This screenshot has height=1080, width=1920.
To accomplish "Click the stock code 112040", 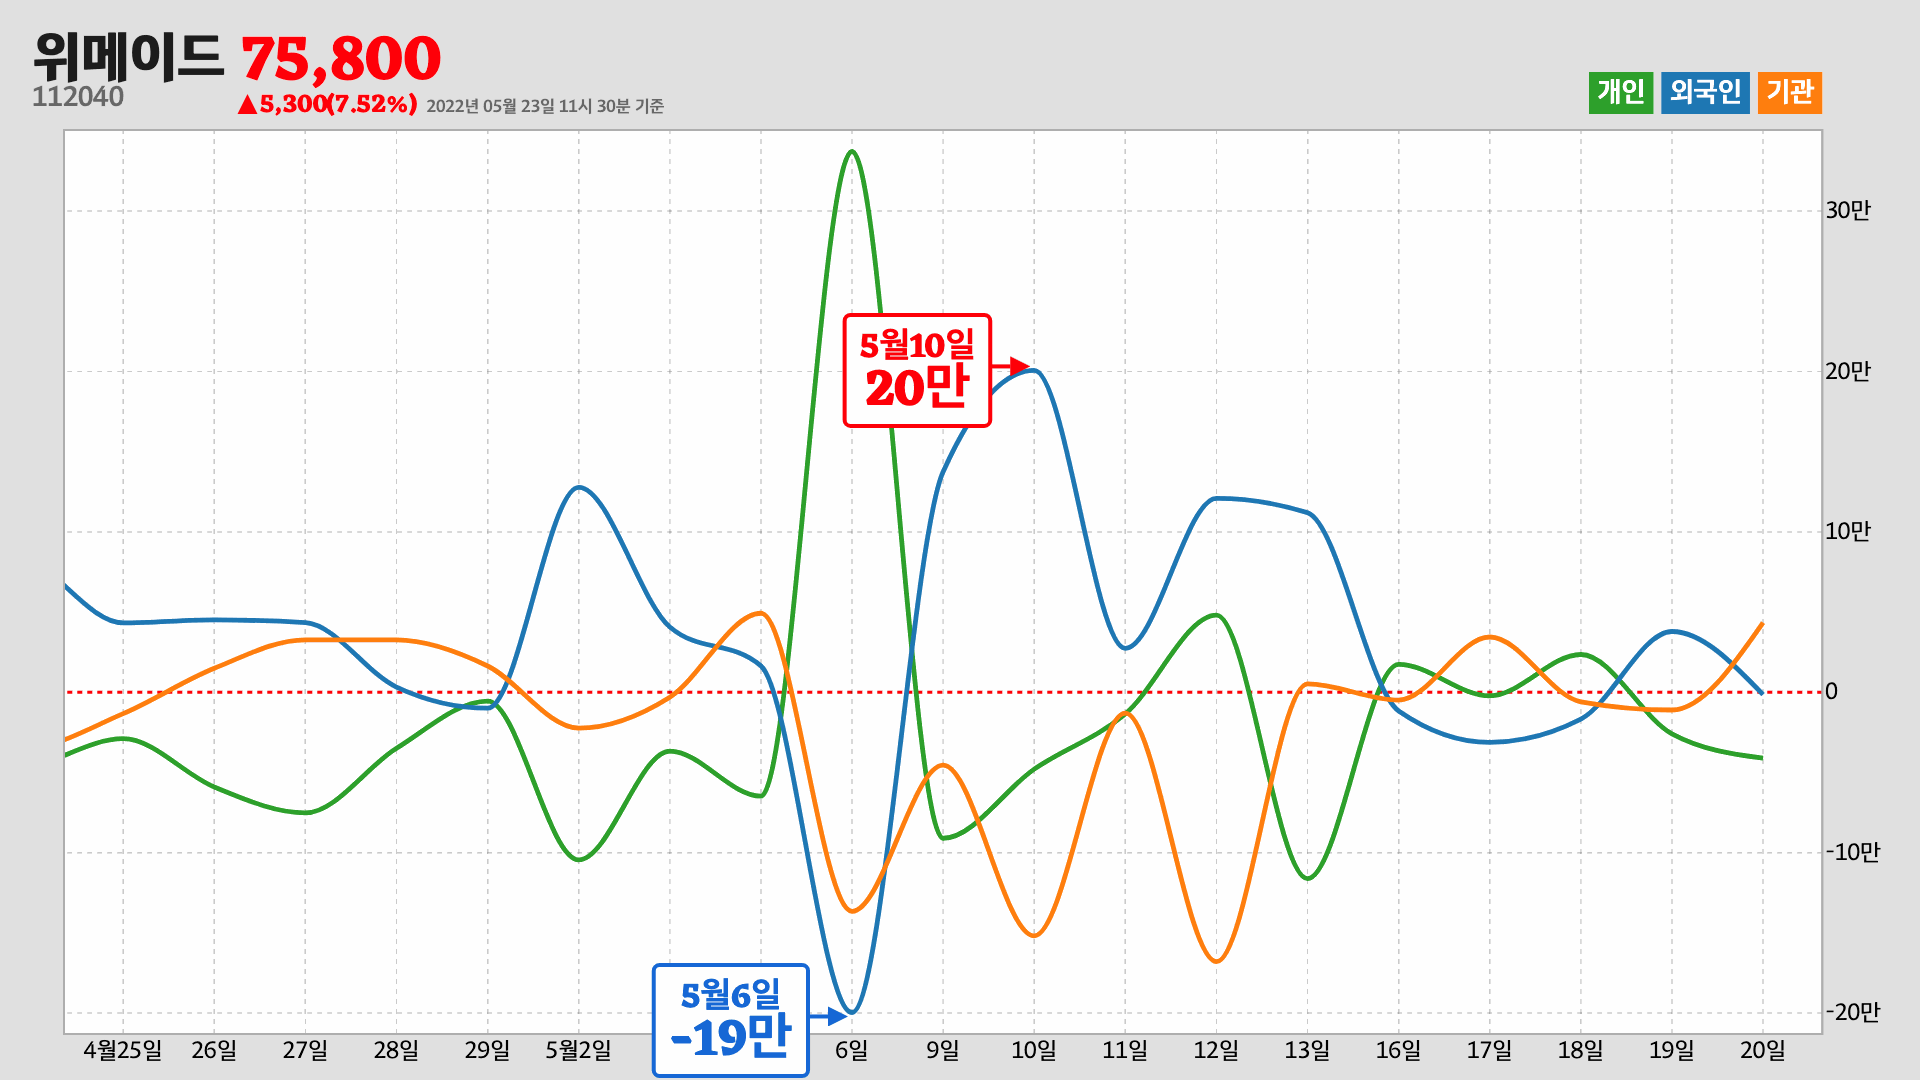I will (x=78, y=97).
